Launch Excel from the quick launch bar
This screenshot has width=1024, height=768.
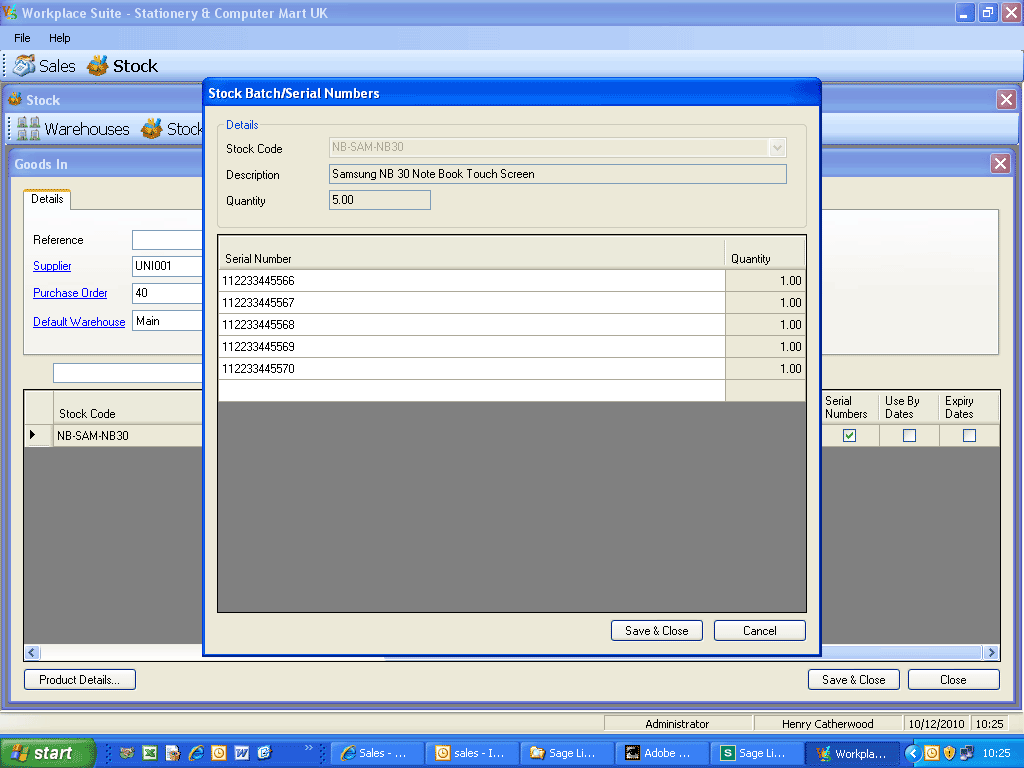150,753
